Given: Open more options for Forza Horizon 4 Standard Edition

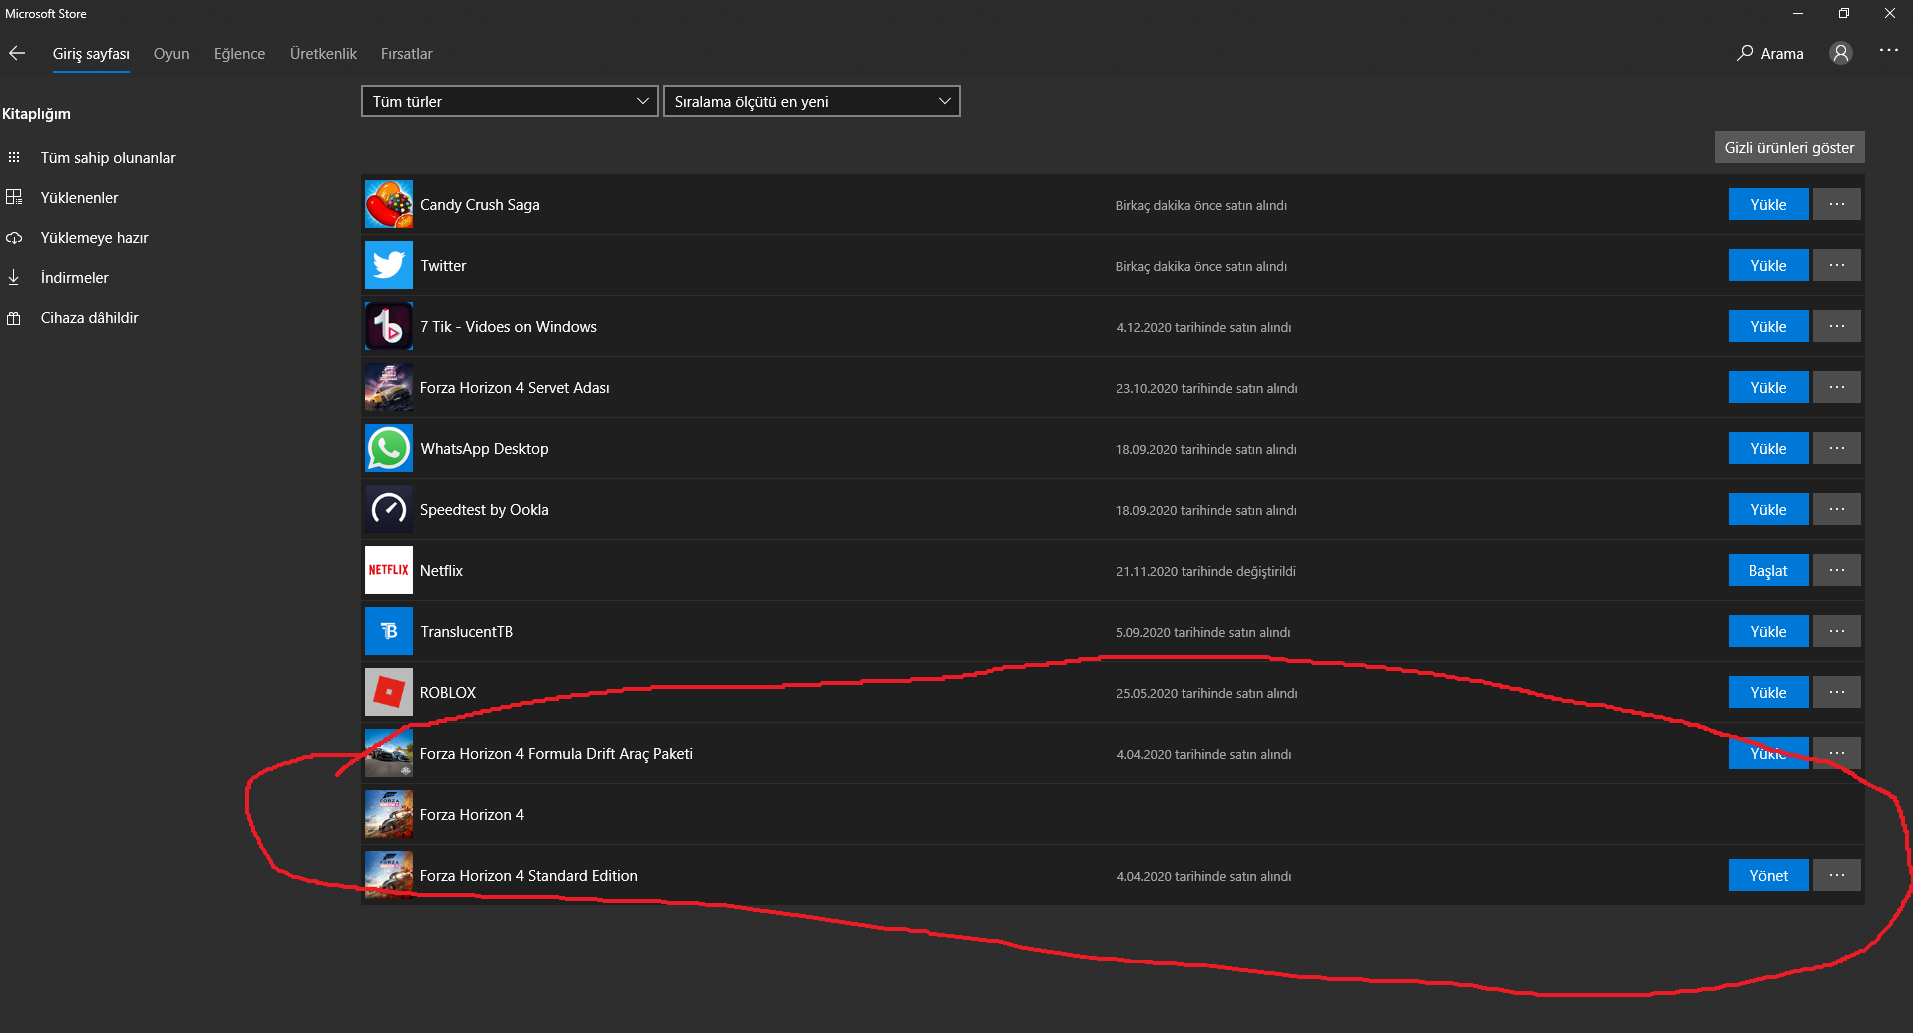Looking at the screenshot, I should (x=1837, y=876).
